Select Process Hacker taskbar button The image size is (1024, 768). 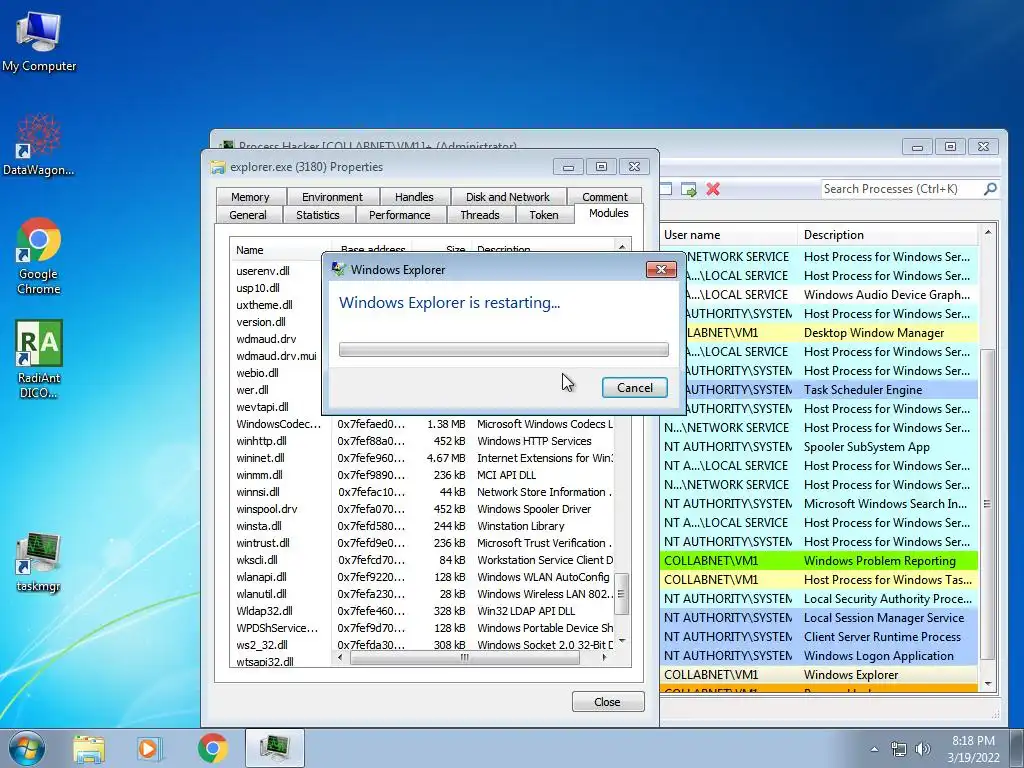tap(275, 748)
